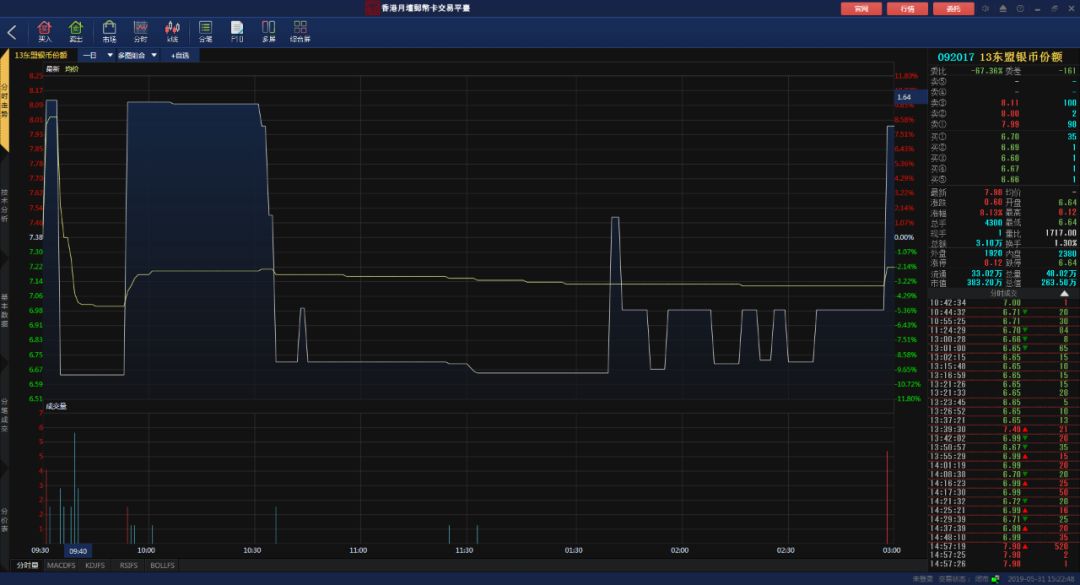The image size is (1080, 585).
Task: Switch to the BOLLFS indicator tab
Action: [163, 565]
